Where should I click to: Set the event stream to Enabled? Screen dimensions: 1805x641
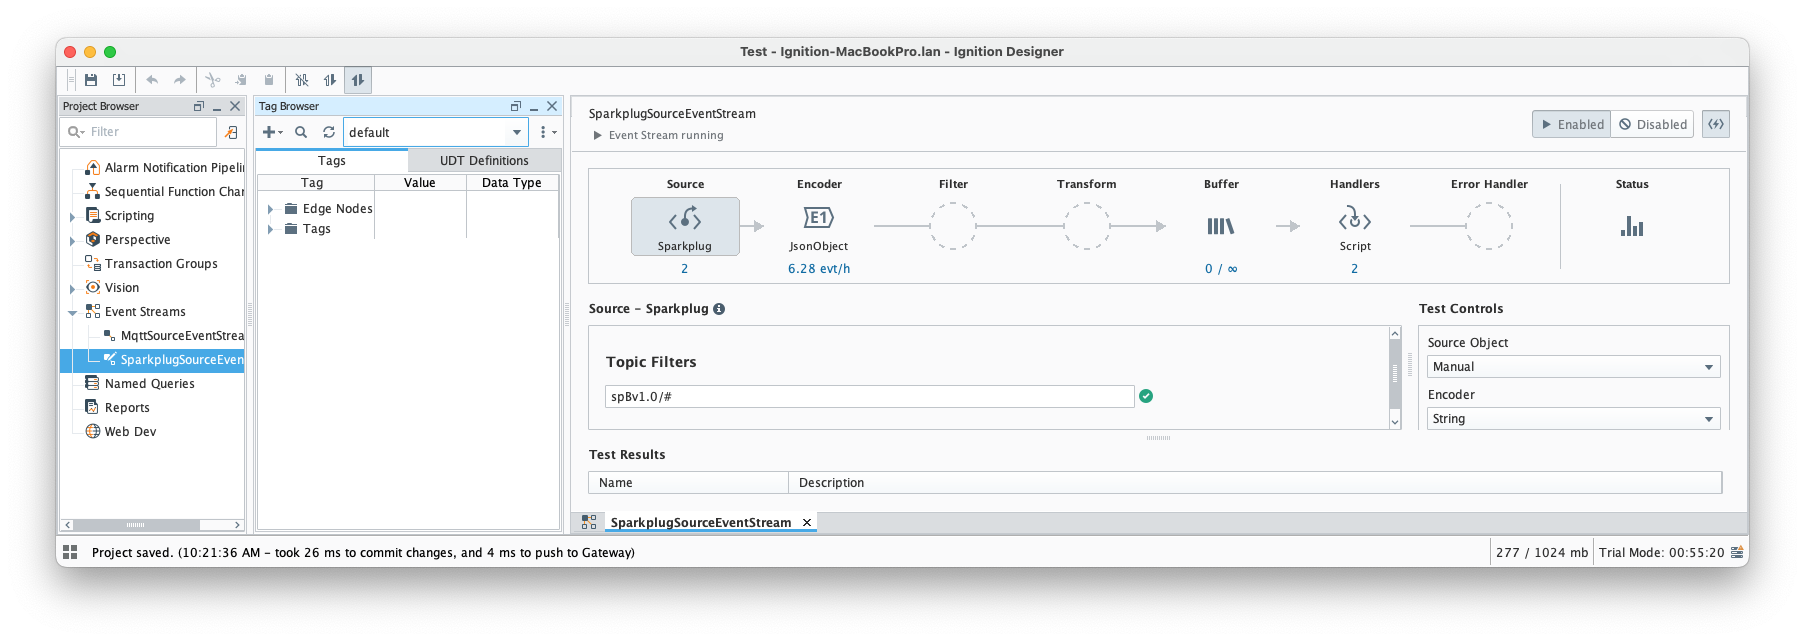click(1572, 124)
